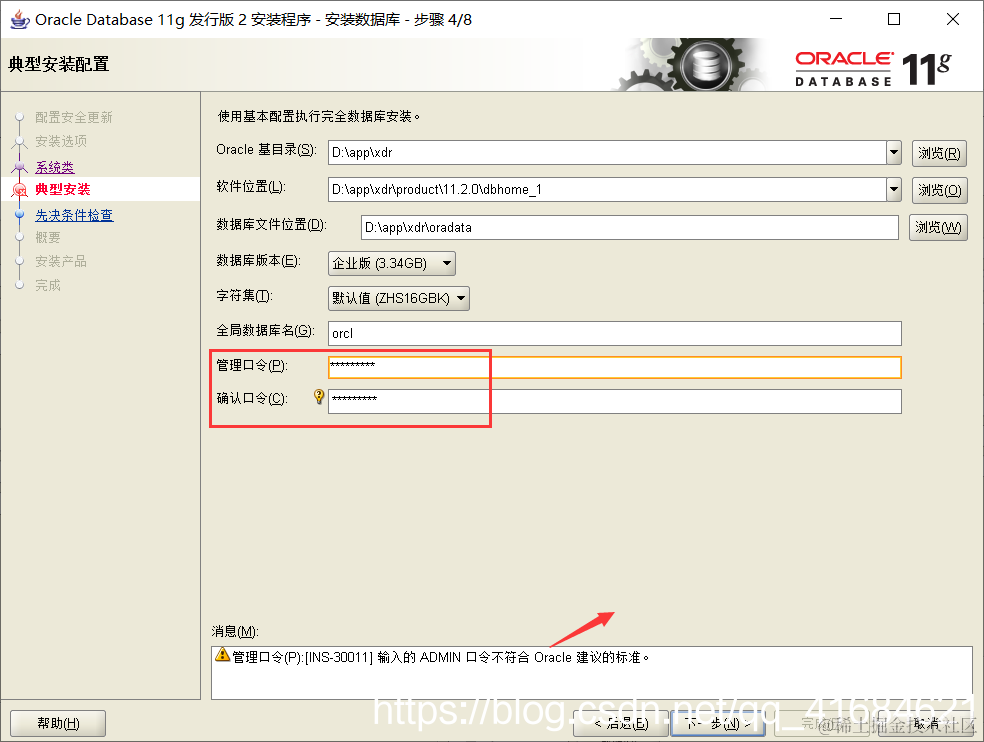Click the 安装产品 step in sidebar
984x742 pixels.
tap(61, 261)
